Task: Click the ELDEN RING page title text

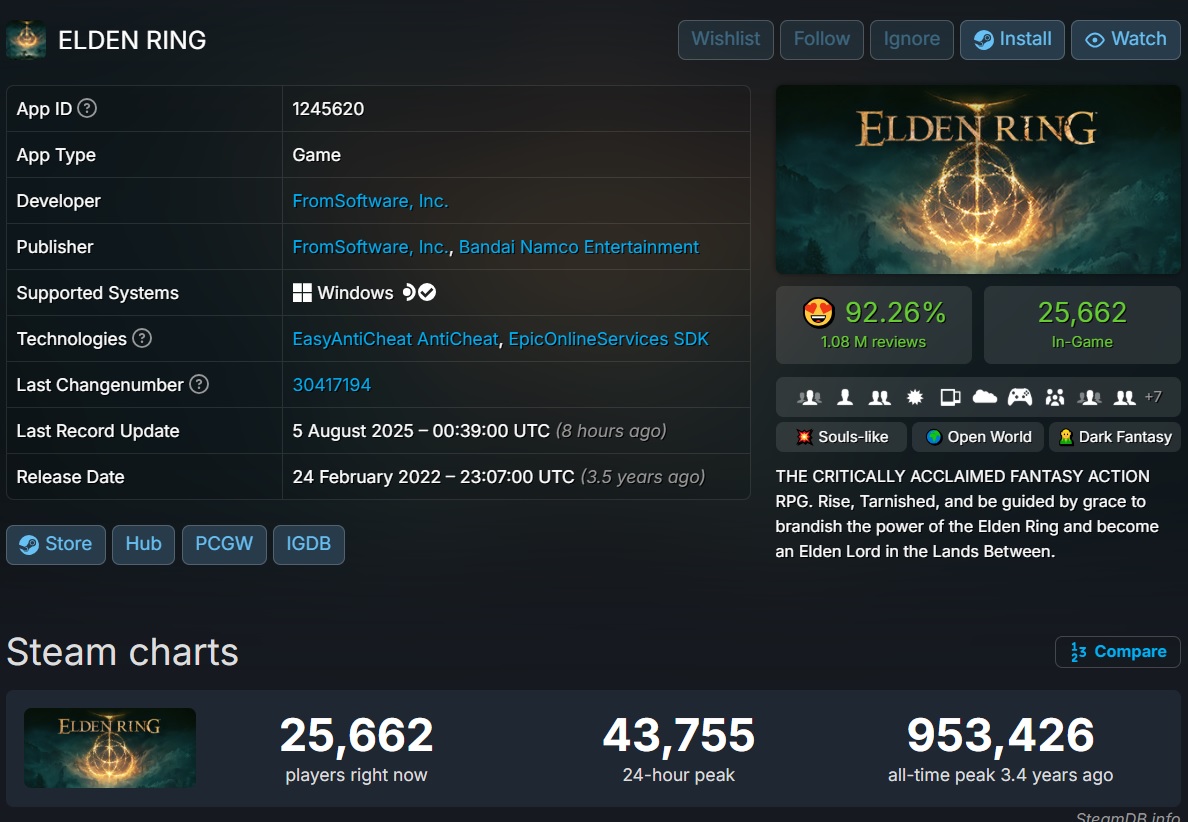Action: click(132, 39)
